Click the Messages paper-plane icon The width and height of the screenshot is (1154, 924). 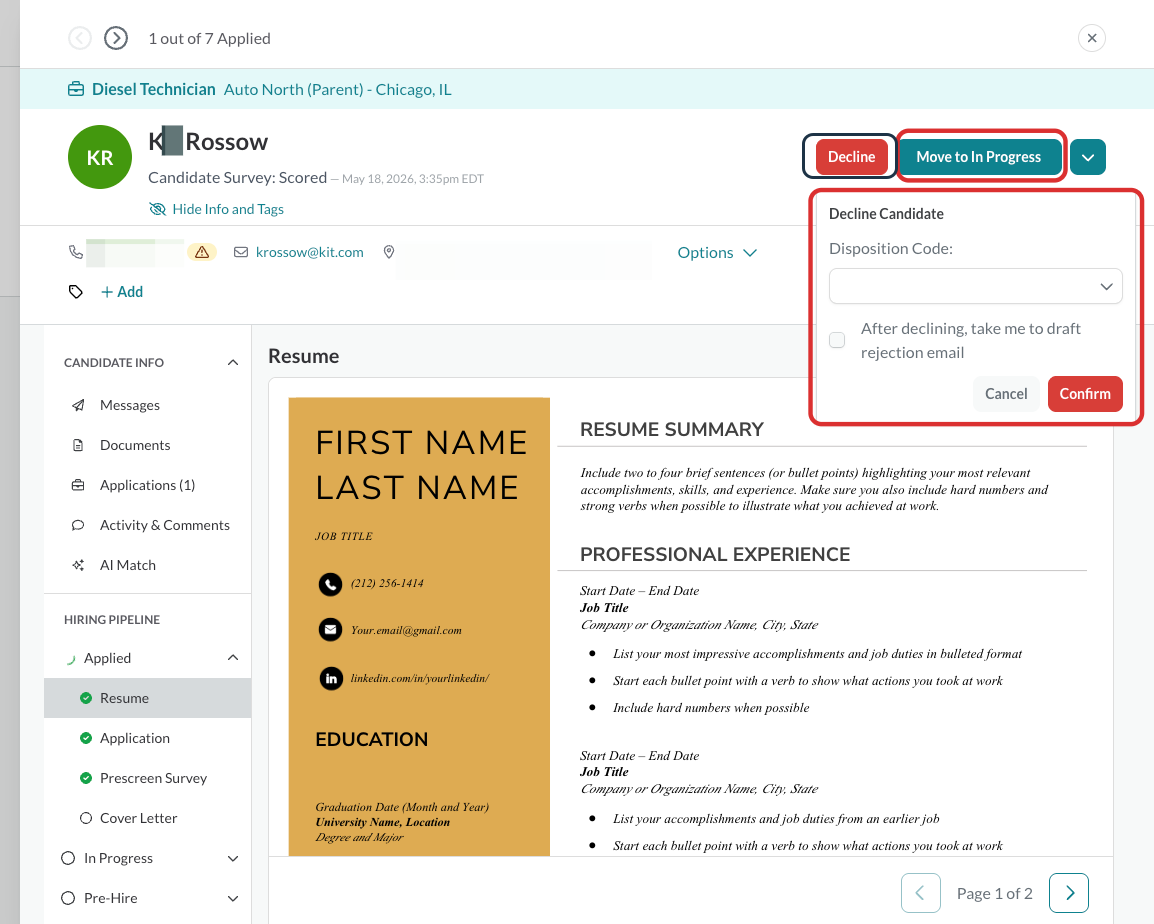(78, 405)
